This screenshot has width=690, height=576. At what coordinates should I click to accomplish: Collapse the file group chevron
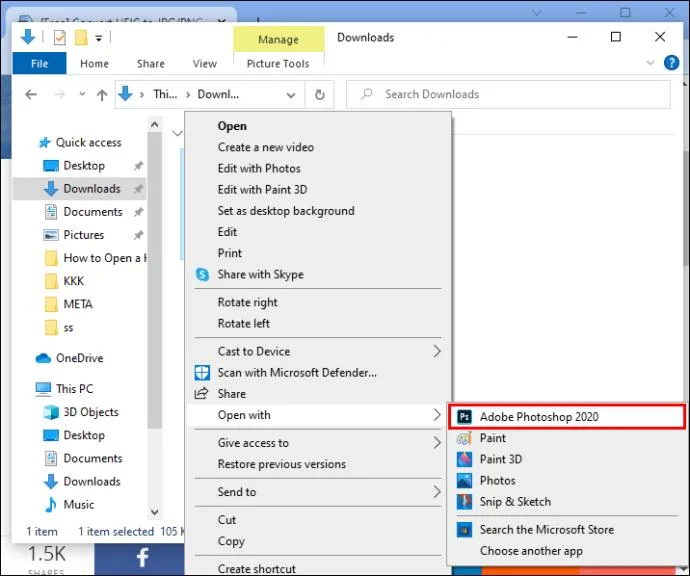click(x=177, y=133)
